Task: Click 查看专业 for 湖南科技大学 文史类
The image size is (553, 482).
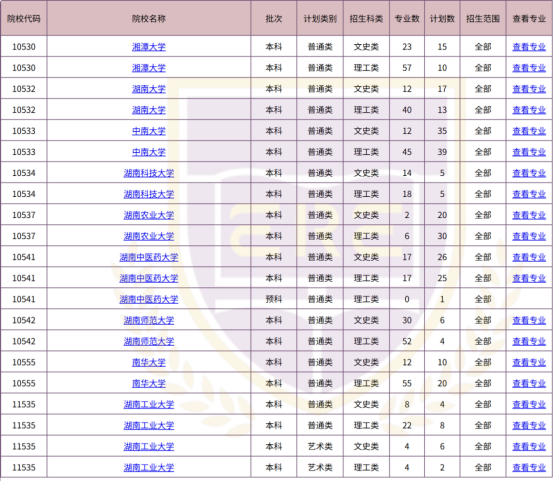Action: (x=529, y=173)
